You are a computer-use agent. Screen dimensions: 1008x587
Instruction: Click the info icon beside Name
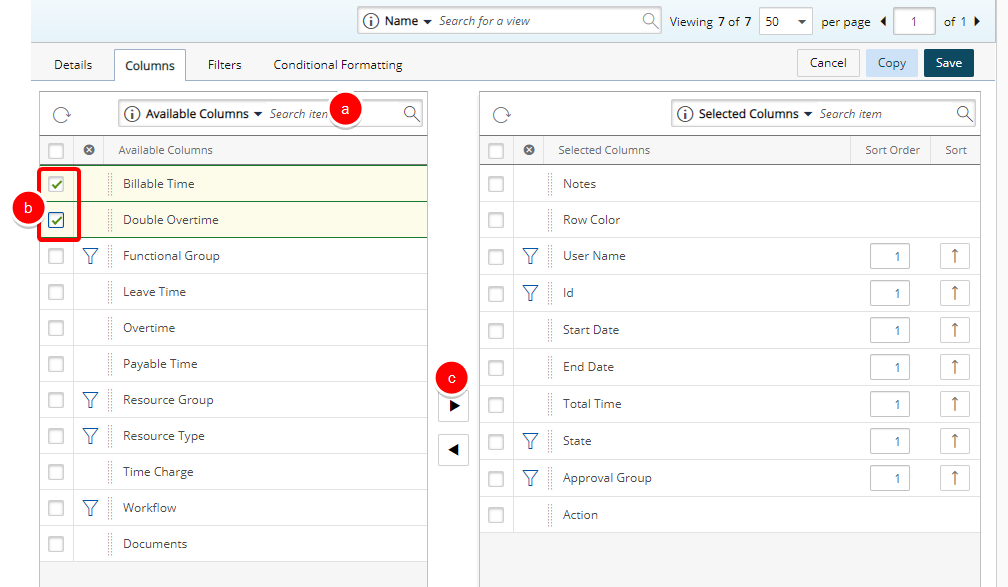coord(371,21)
